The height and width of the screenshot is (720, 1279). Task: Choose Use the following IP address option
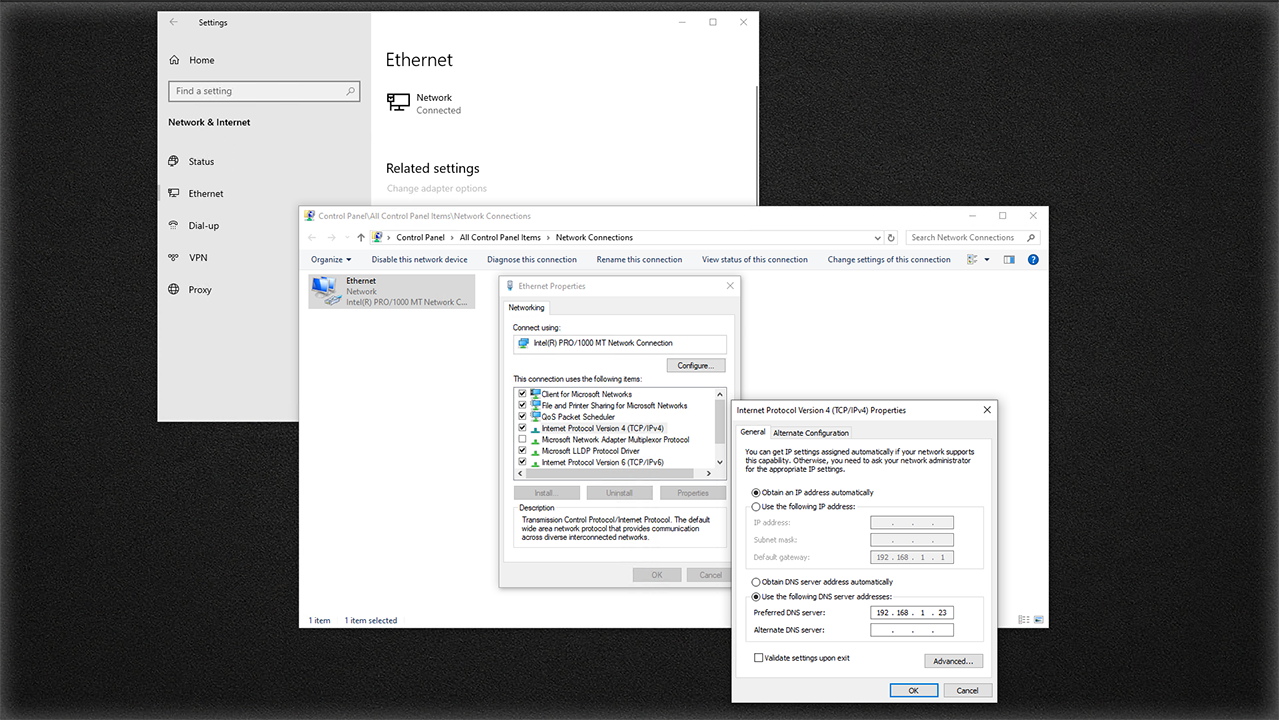[756, 507]
